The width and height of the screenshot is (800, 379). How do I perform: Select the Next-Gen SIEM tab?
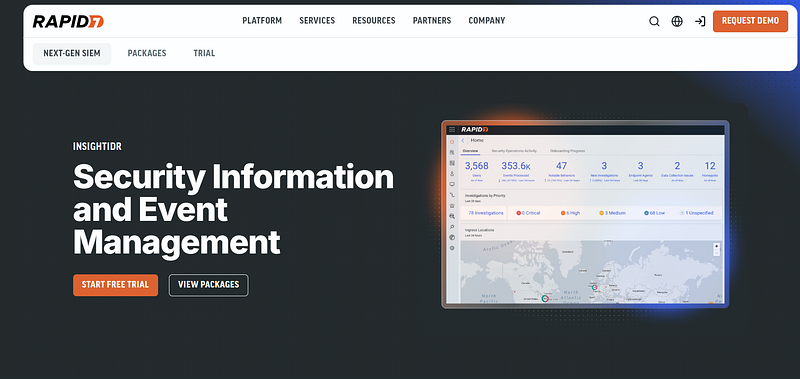pos(72,54)
